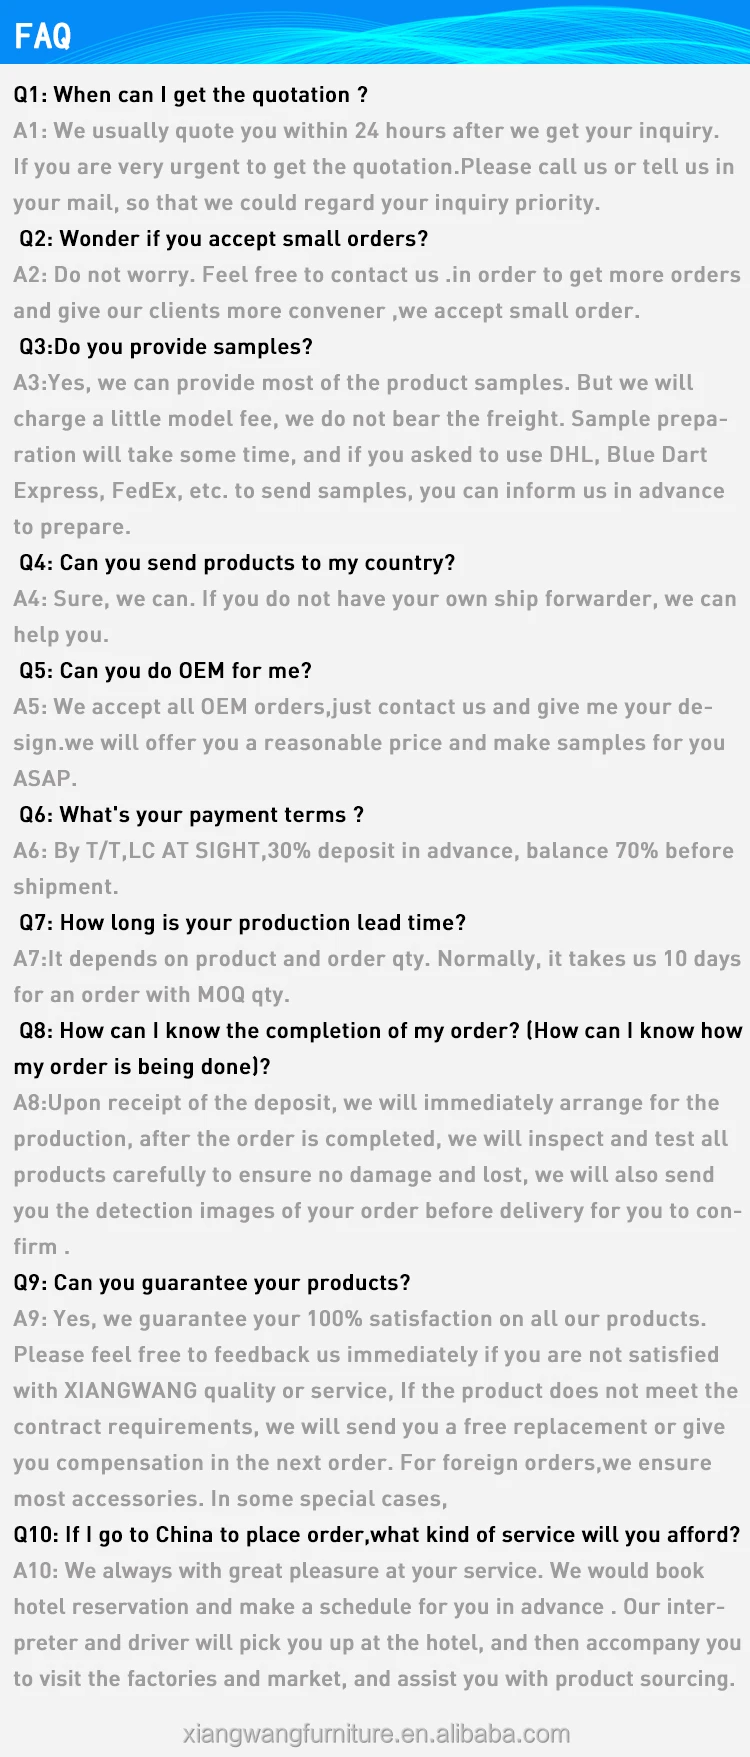Select question Q1 about getting the quotation

coord(190,95)
